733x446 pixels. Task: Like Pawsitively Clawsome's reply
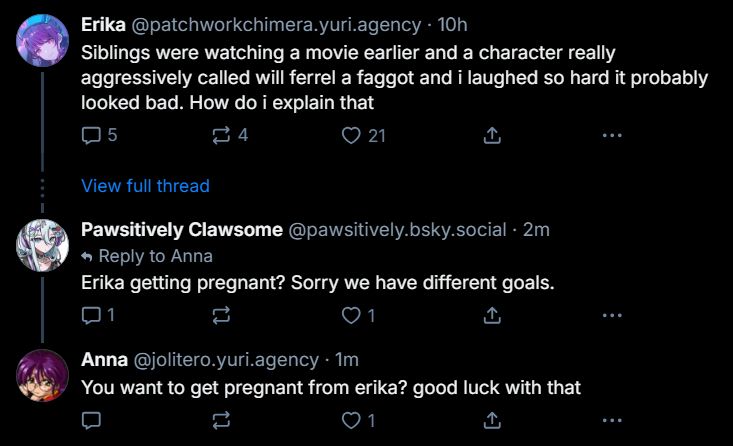pos(350,315)
